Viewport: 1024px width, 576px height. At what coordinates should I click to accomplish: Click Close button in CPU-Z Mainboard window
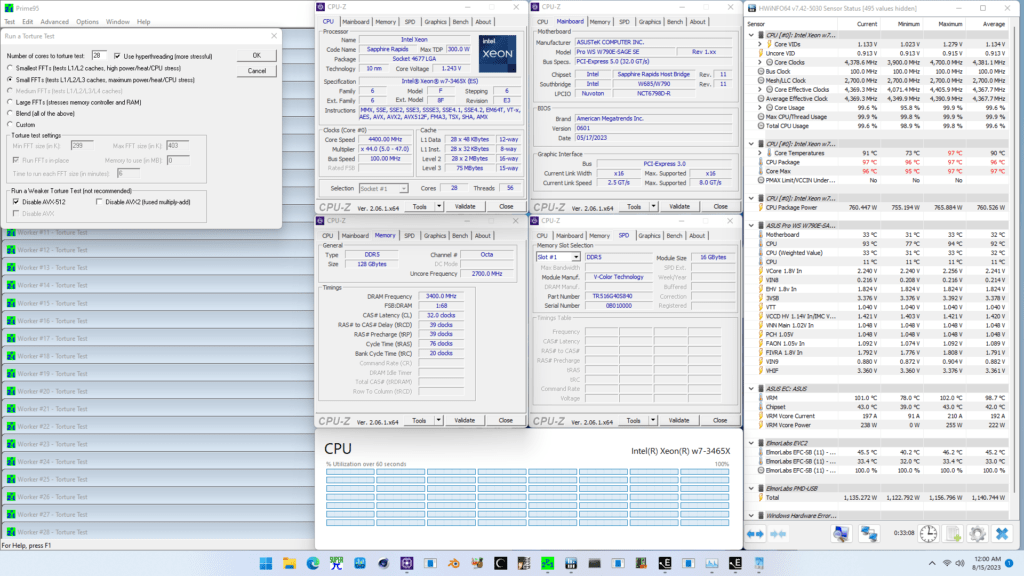tap(720, 206)
